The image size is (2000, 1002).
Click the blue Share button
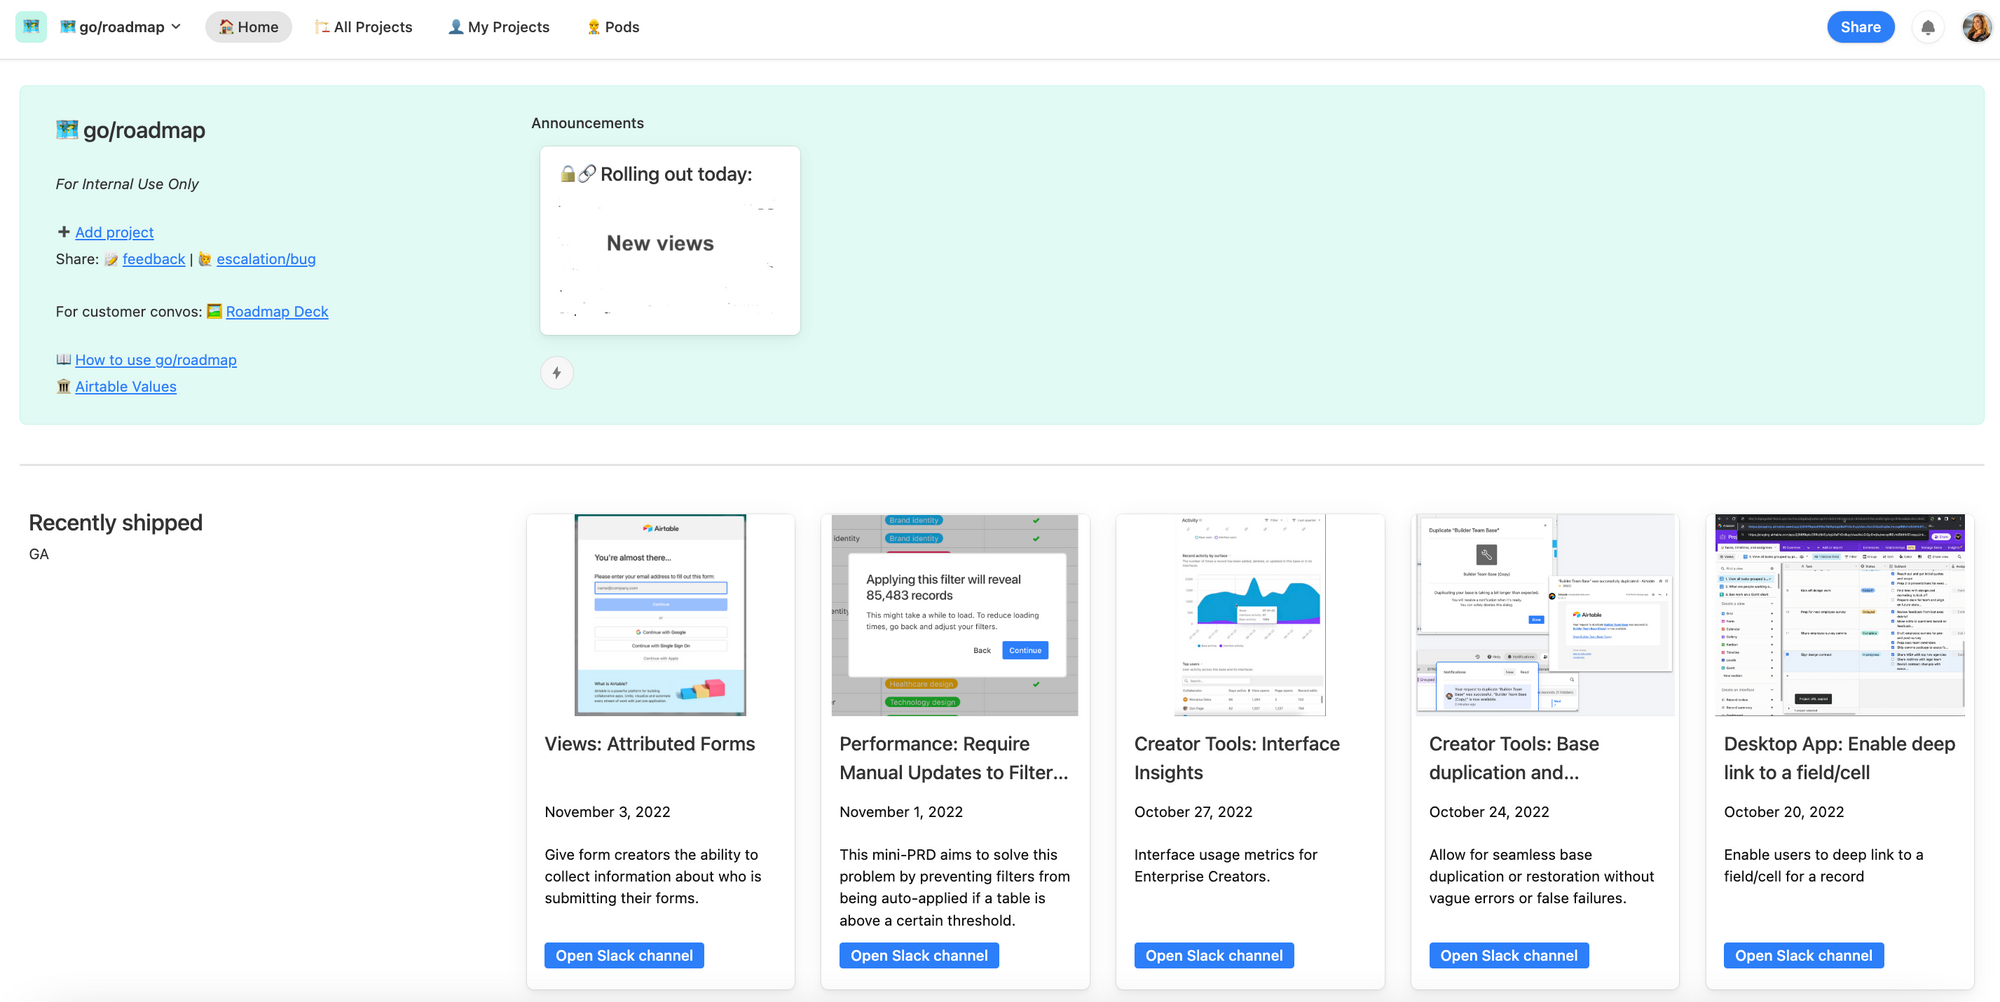[1860, 27]
